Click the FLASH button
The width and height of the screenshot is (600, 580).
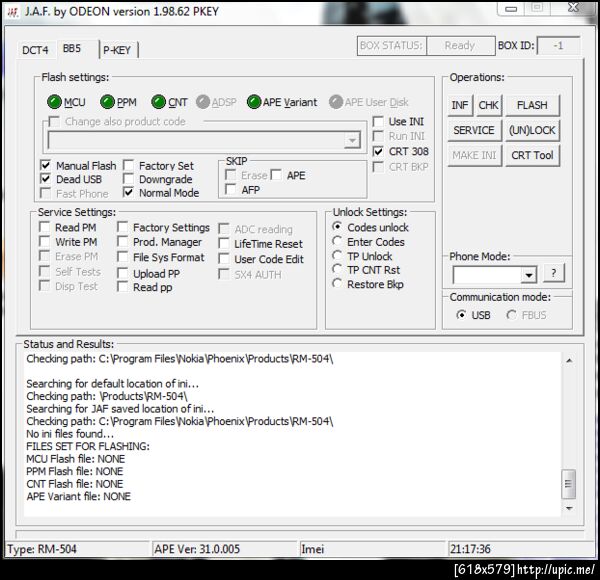(532, 105)
